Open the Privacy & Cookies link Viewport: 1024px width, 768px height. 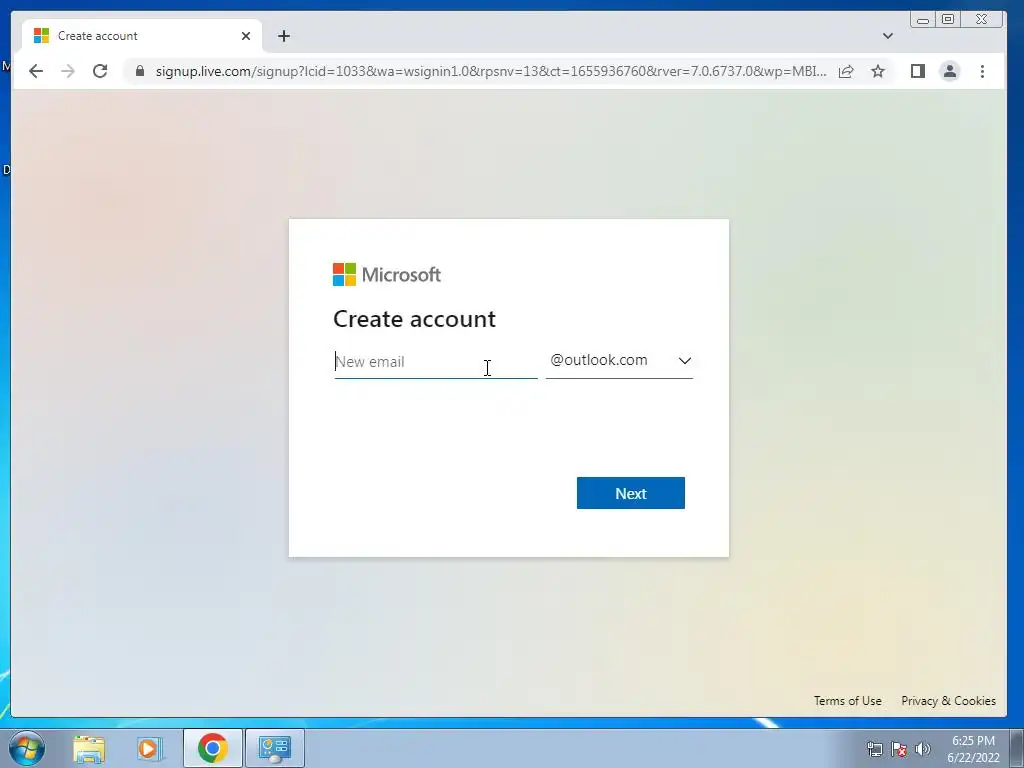coord(948,701)
